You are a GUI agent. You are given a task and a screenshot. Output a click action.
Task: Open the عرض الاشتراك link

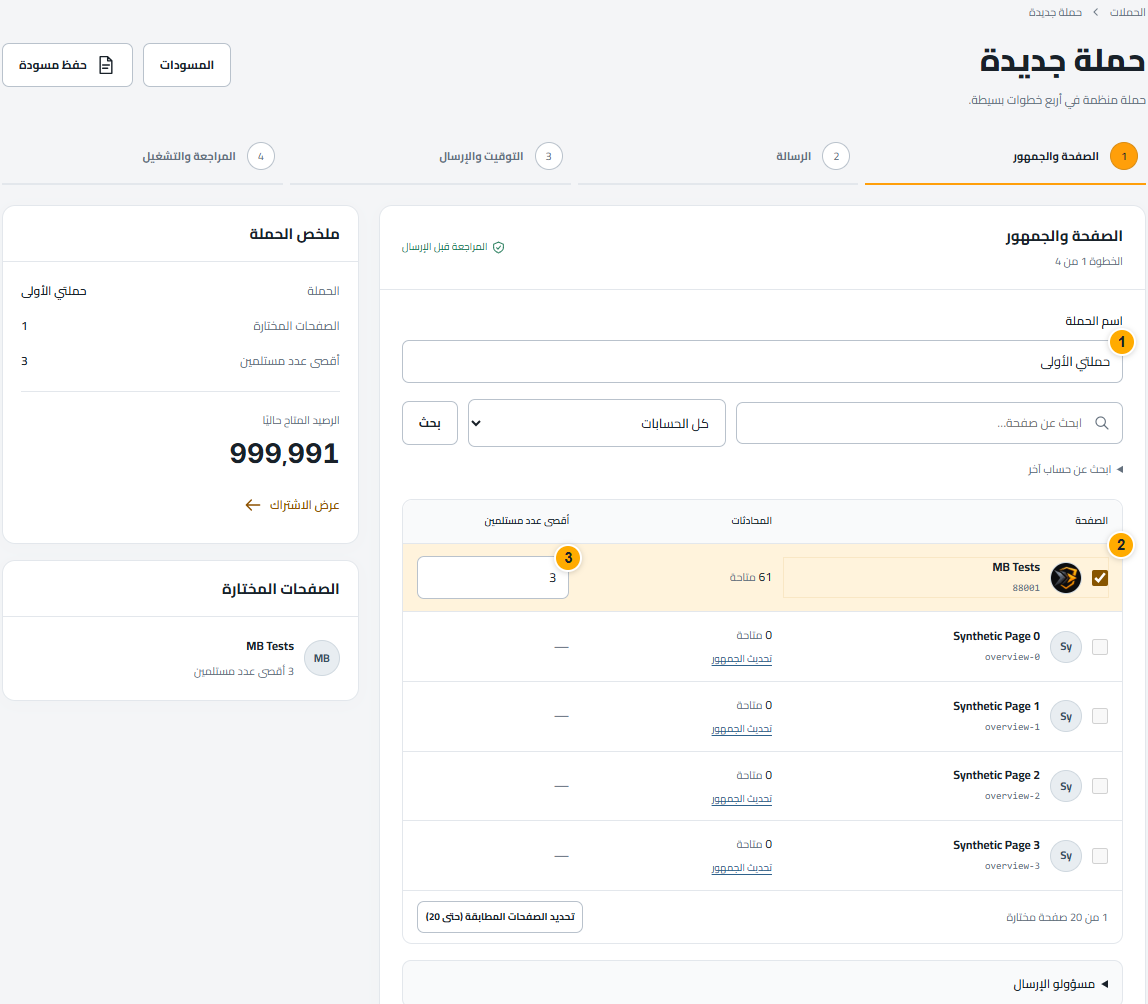point(293,505)
